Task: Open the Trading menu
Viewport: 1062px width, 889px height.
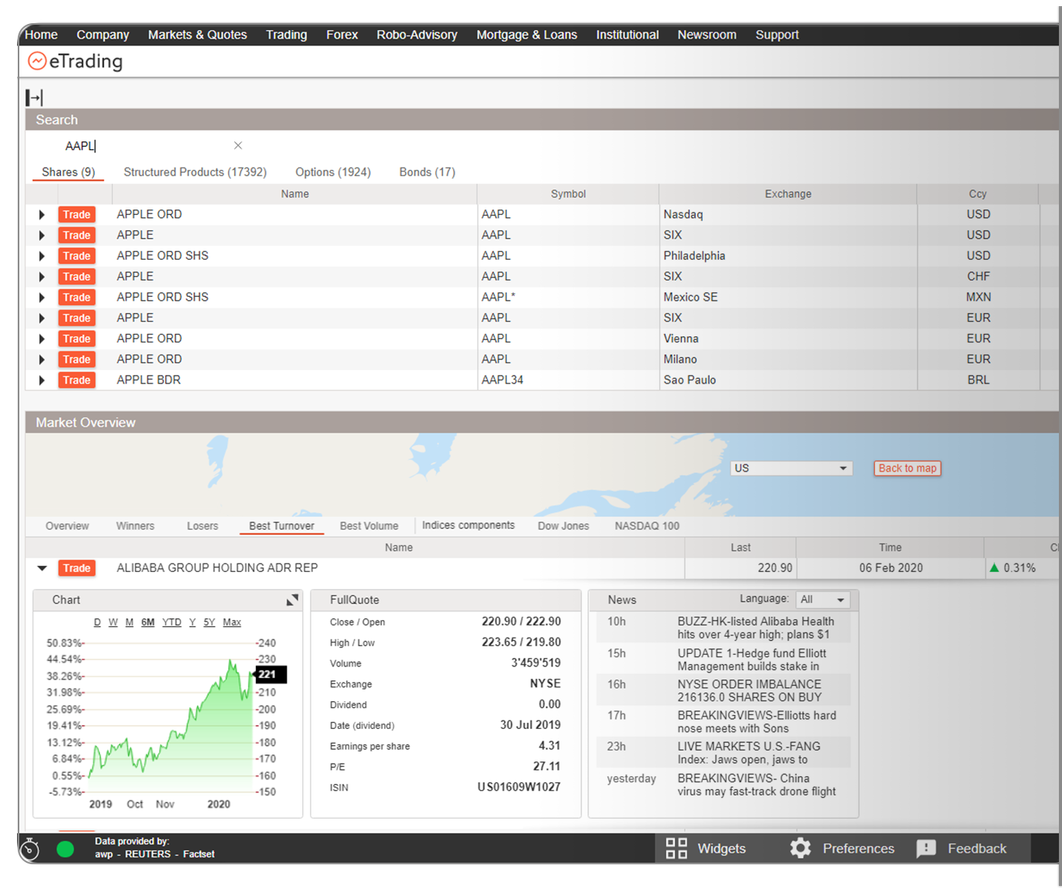Action: (286, 35)
